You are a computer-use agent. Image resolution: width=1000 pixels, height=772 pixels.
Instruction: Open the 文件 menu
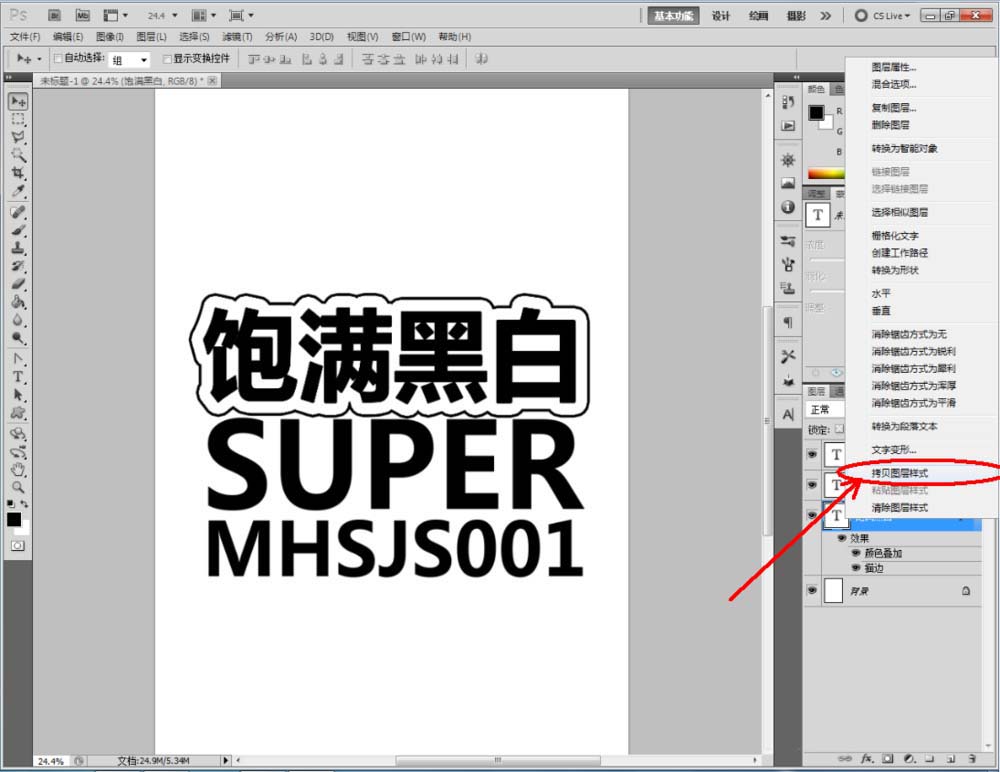point(22,36)
